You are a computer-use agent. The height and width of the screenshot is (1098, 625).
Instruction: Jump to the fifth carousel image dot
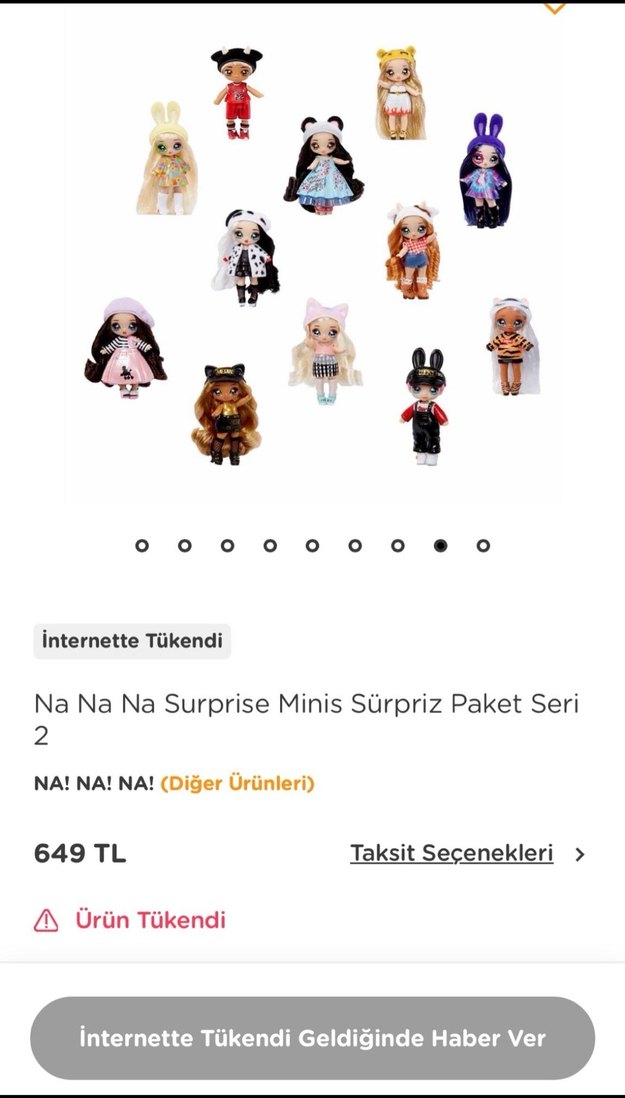pyautogui.click(x=313, y=545)
